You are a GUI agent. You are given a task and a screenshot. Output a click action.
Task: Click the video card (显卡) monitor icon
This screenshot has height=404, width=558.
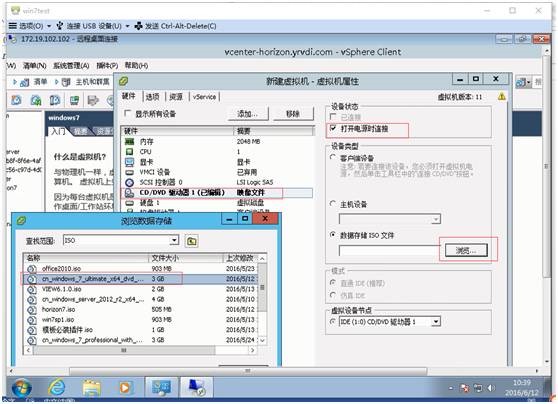(x=130, y=162)
